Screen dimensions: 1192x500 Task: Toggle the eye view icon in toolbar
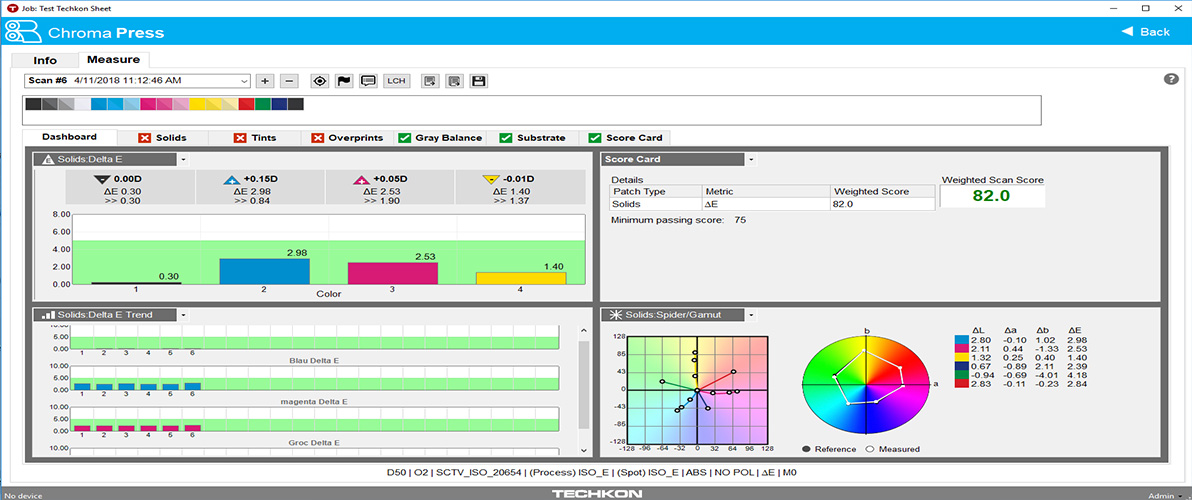click(320, 81)
